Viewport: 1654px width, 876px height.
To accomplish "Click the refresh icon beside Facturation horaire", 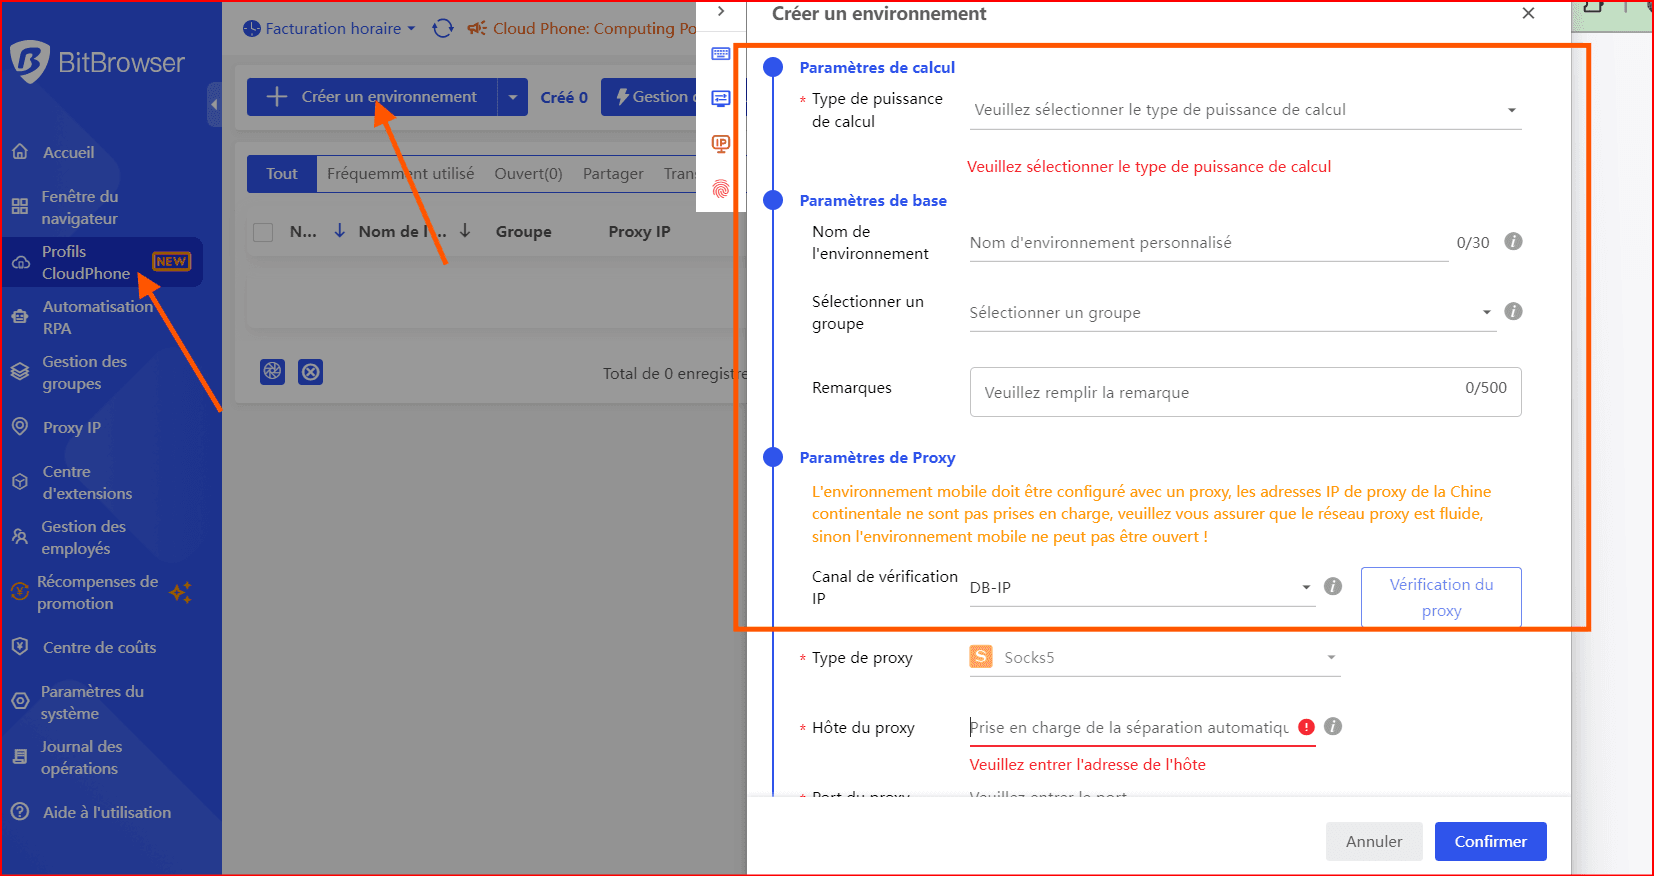I will (x=443, y=28).
